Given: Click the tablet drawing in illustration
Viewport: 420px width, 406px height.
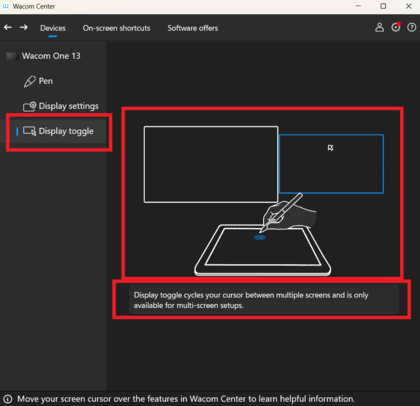Looking at the screenshot, I should click(x=263, y=250).
